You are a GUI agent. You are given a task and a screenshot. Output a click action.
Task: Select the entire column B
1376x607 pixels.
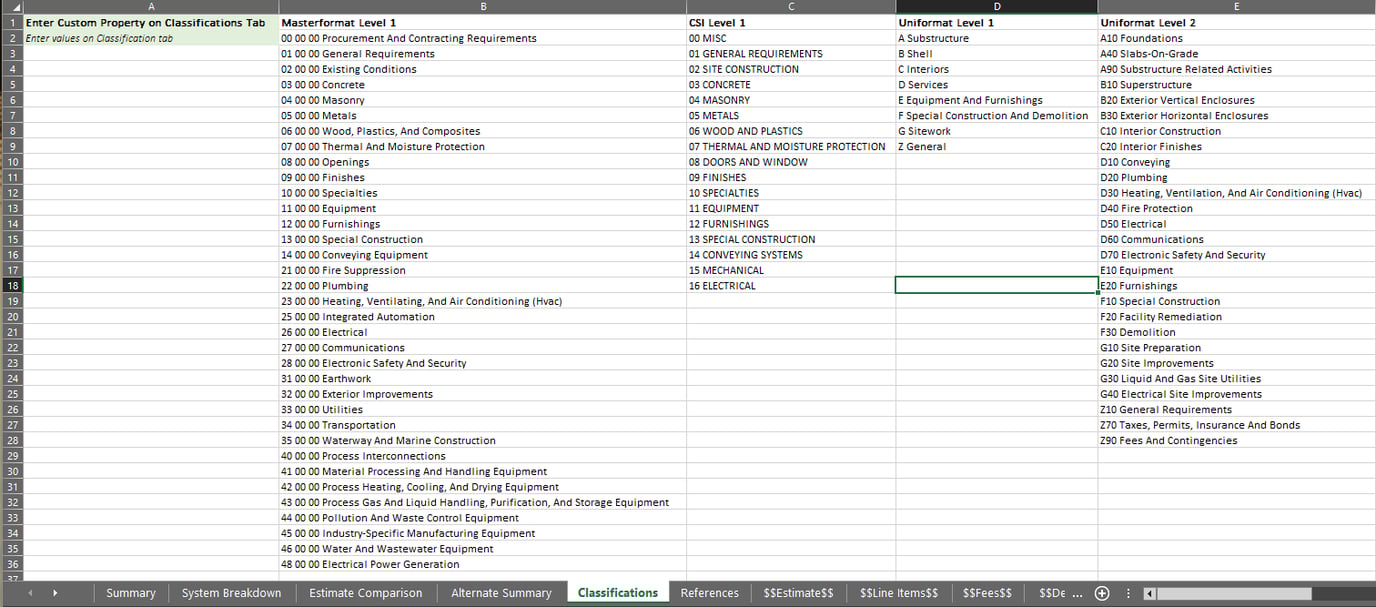click(x=483, y=6)
